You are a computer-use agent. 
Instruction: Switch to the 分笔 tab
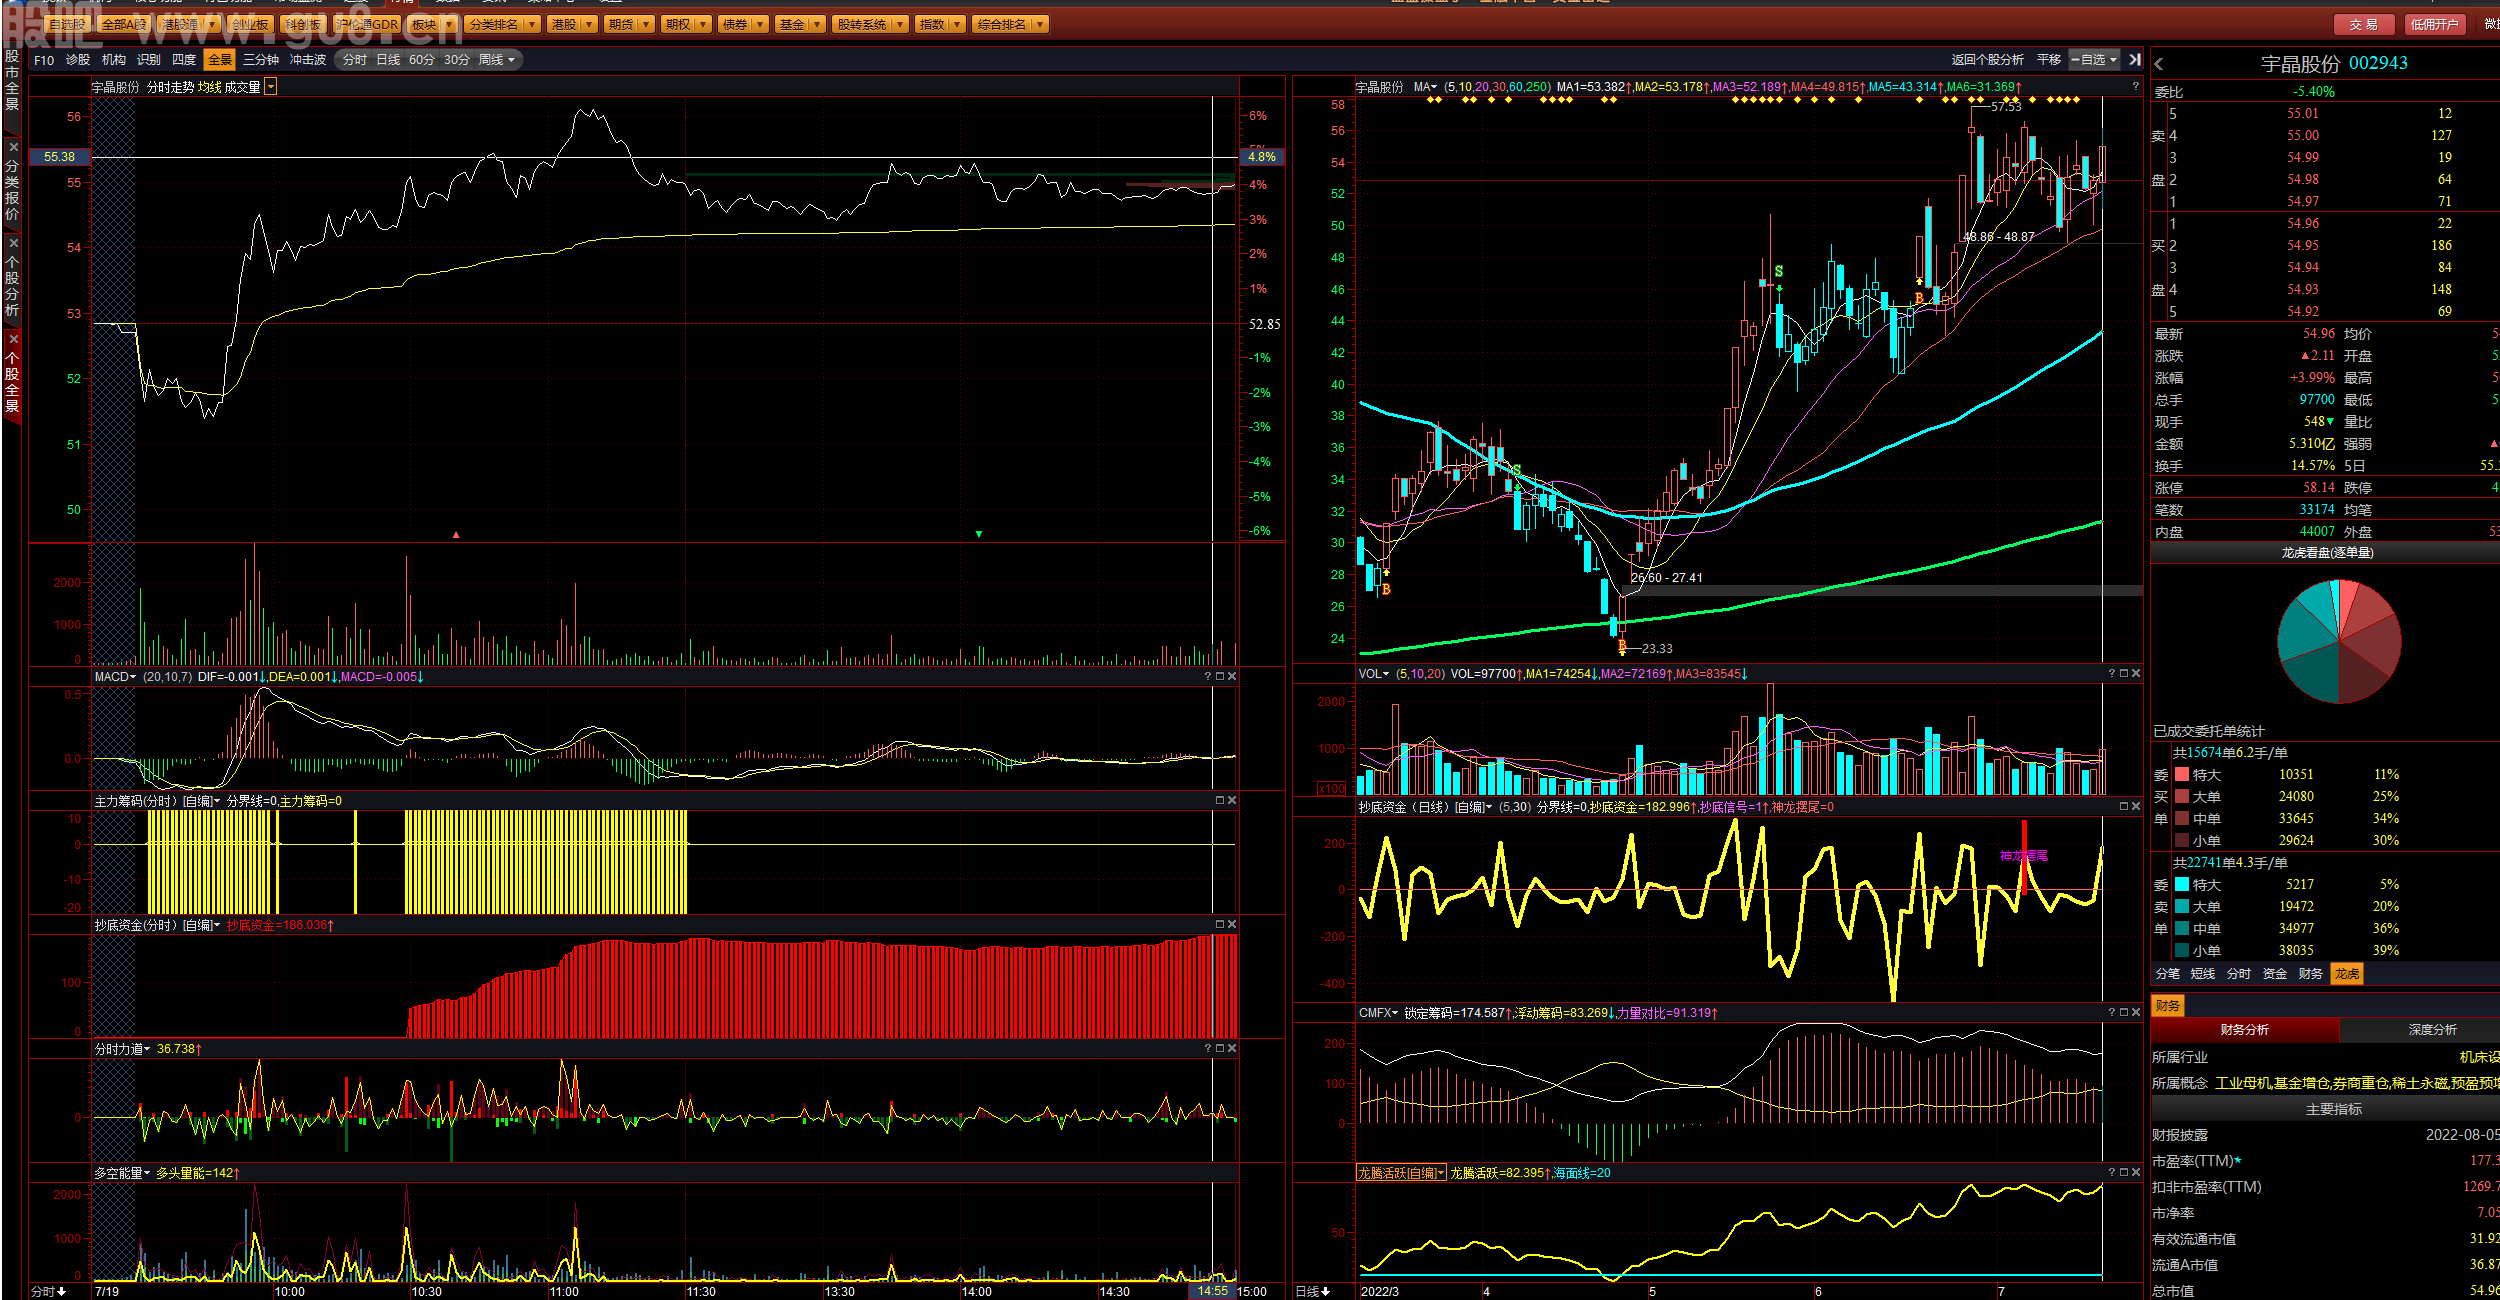click(x=2168, y=973)
